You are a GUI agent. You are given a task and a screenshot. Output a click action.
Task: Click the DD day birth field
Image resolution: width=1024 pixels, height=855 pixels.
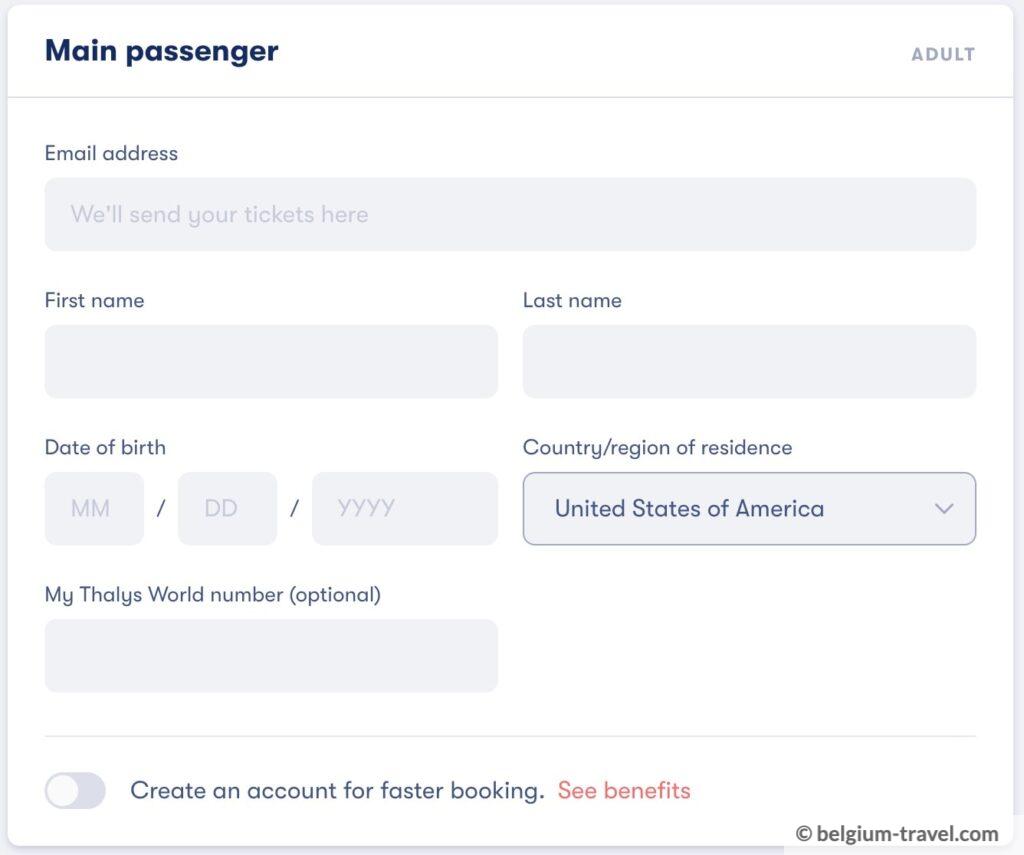pos(227,508)
